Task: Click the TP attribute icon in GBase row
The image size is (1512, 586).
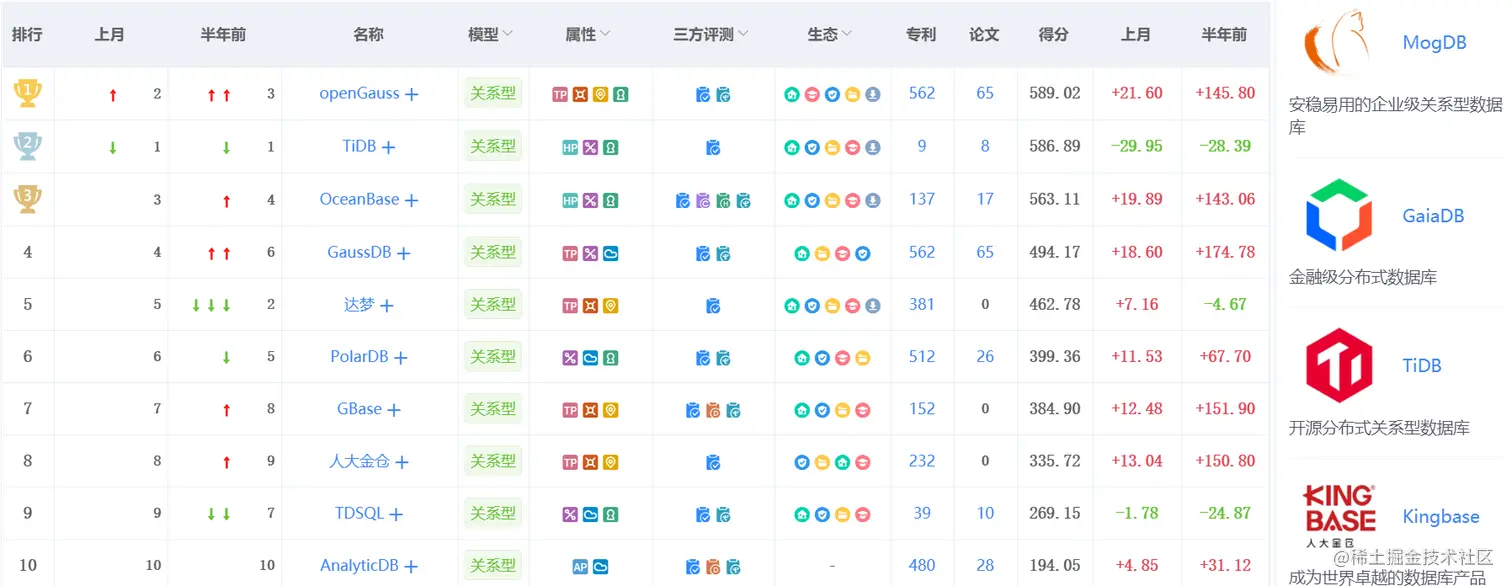Action: pos(570,410)
